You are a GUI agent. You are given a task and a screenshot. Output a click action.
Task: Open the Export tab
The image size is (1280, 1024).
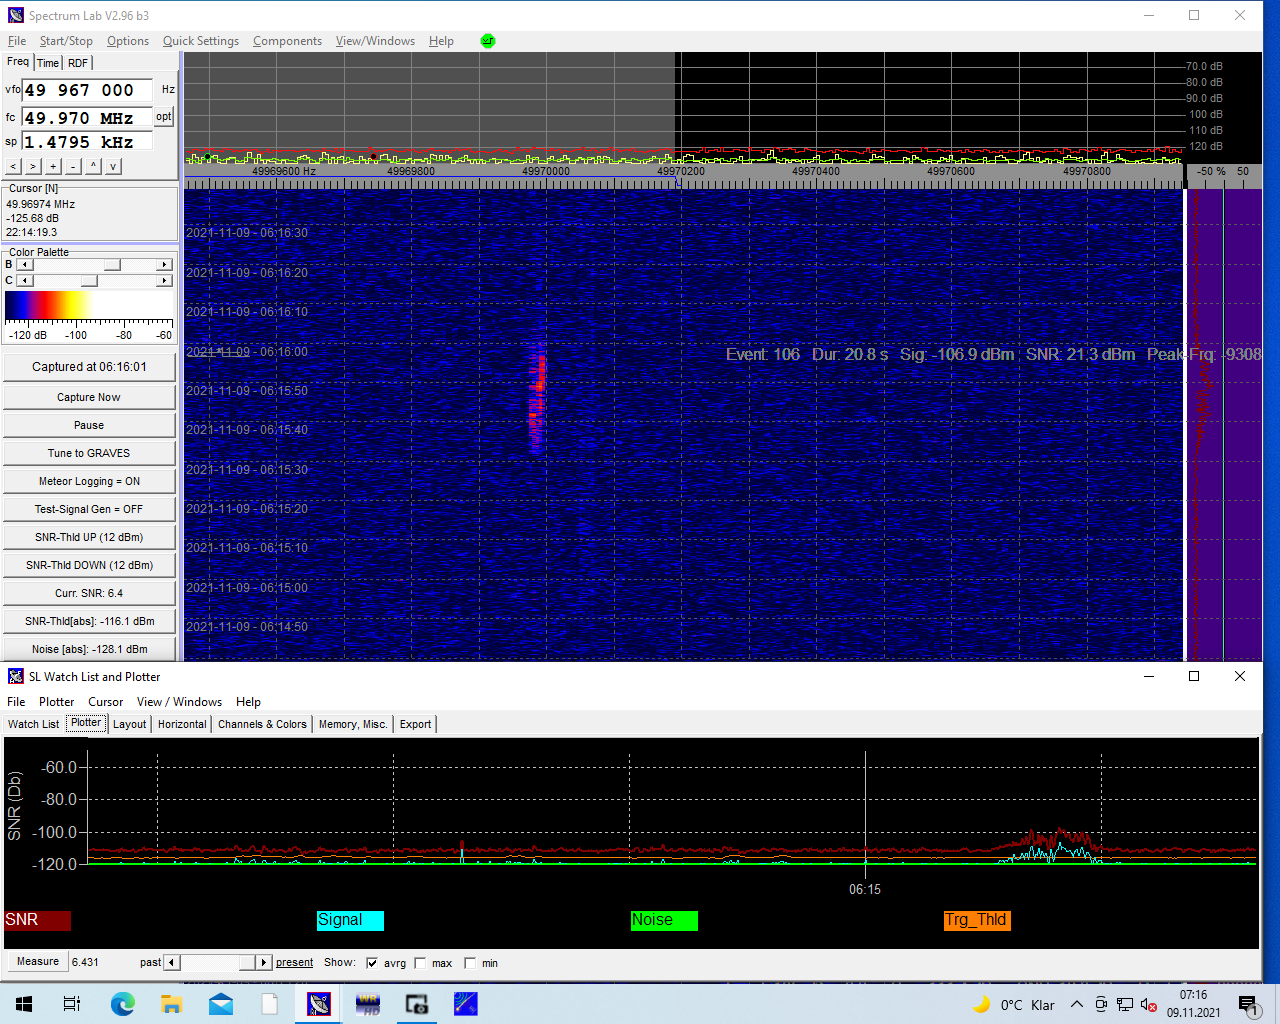coord(415,724)
